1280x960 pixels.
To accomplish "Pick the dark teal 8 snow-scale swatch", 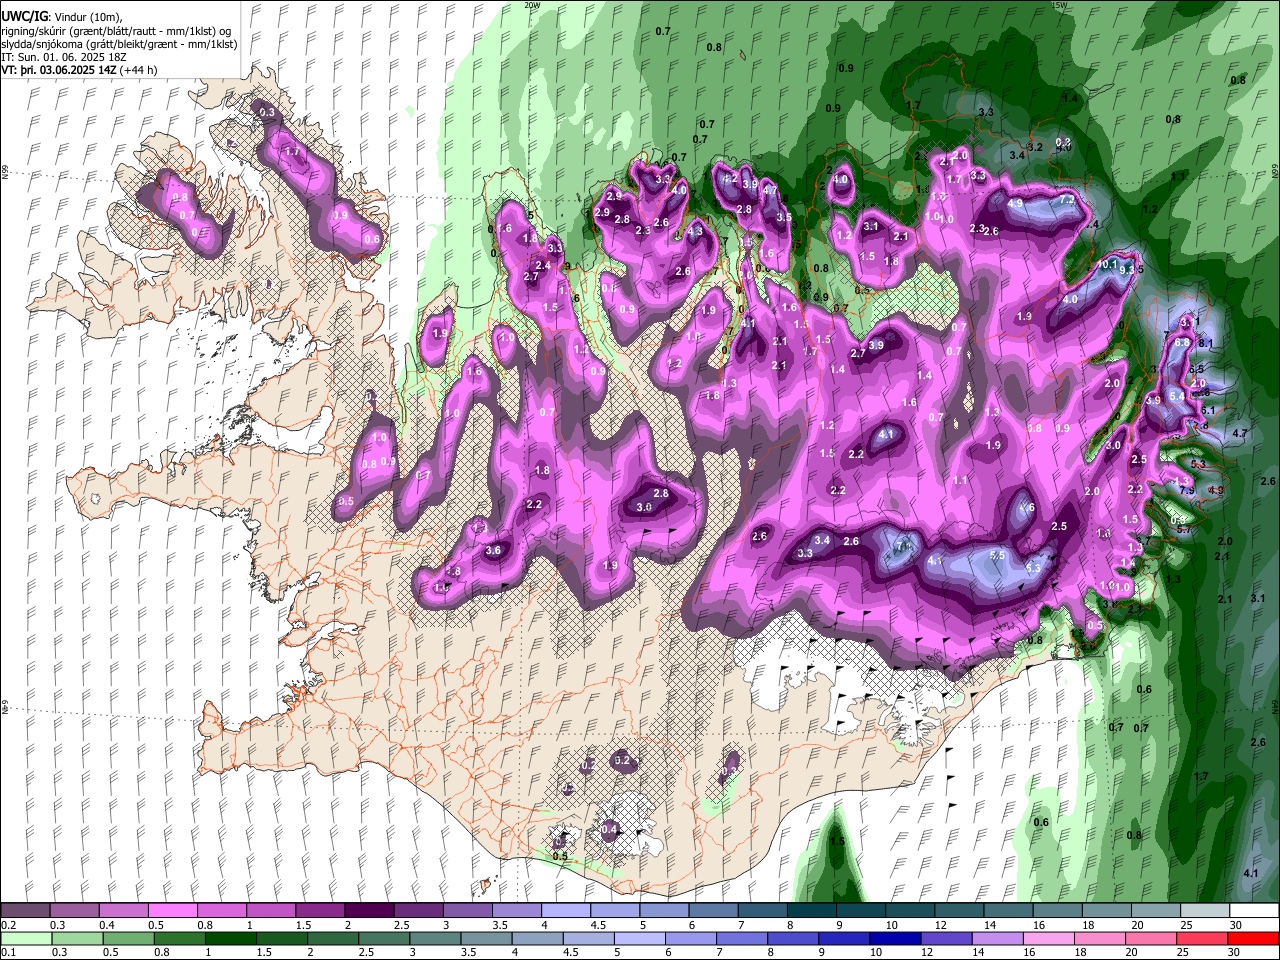I will click(811, 911).
